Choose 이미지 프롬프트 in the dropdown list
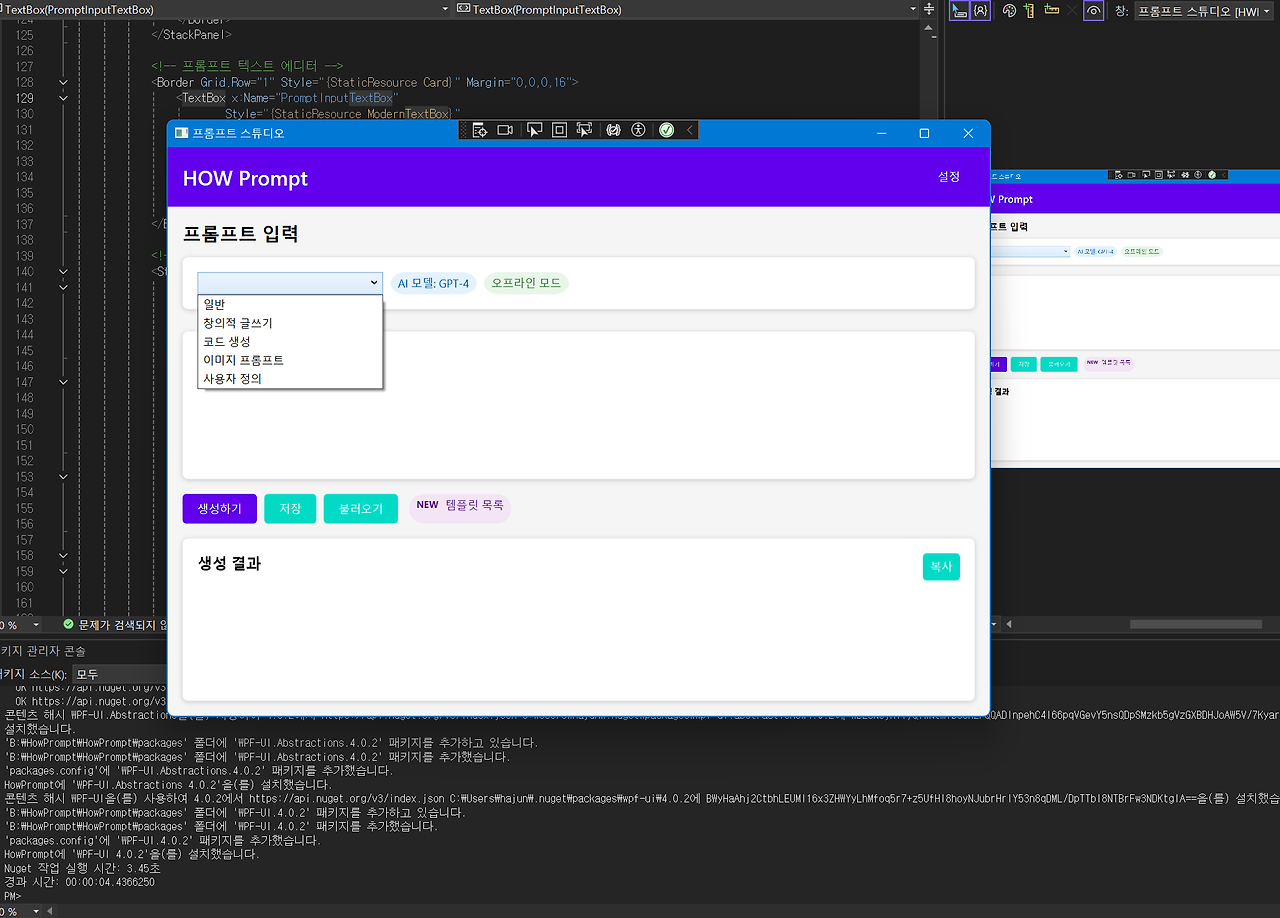The width and height of the screenshot is (1280, 918). click(290, 360)
